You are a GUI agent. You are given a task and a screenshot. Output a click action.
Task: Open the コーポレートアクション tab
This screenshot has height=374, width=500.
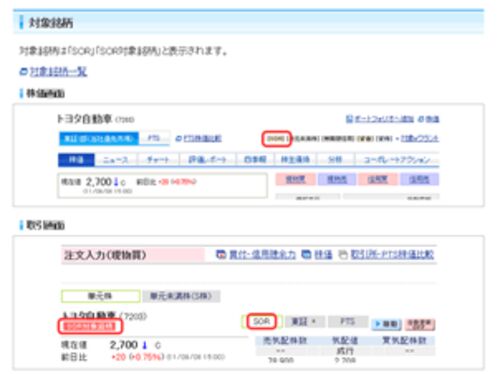pos(397,160)
